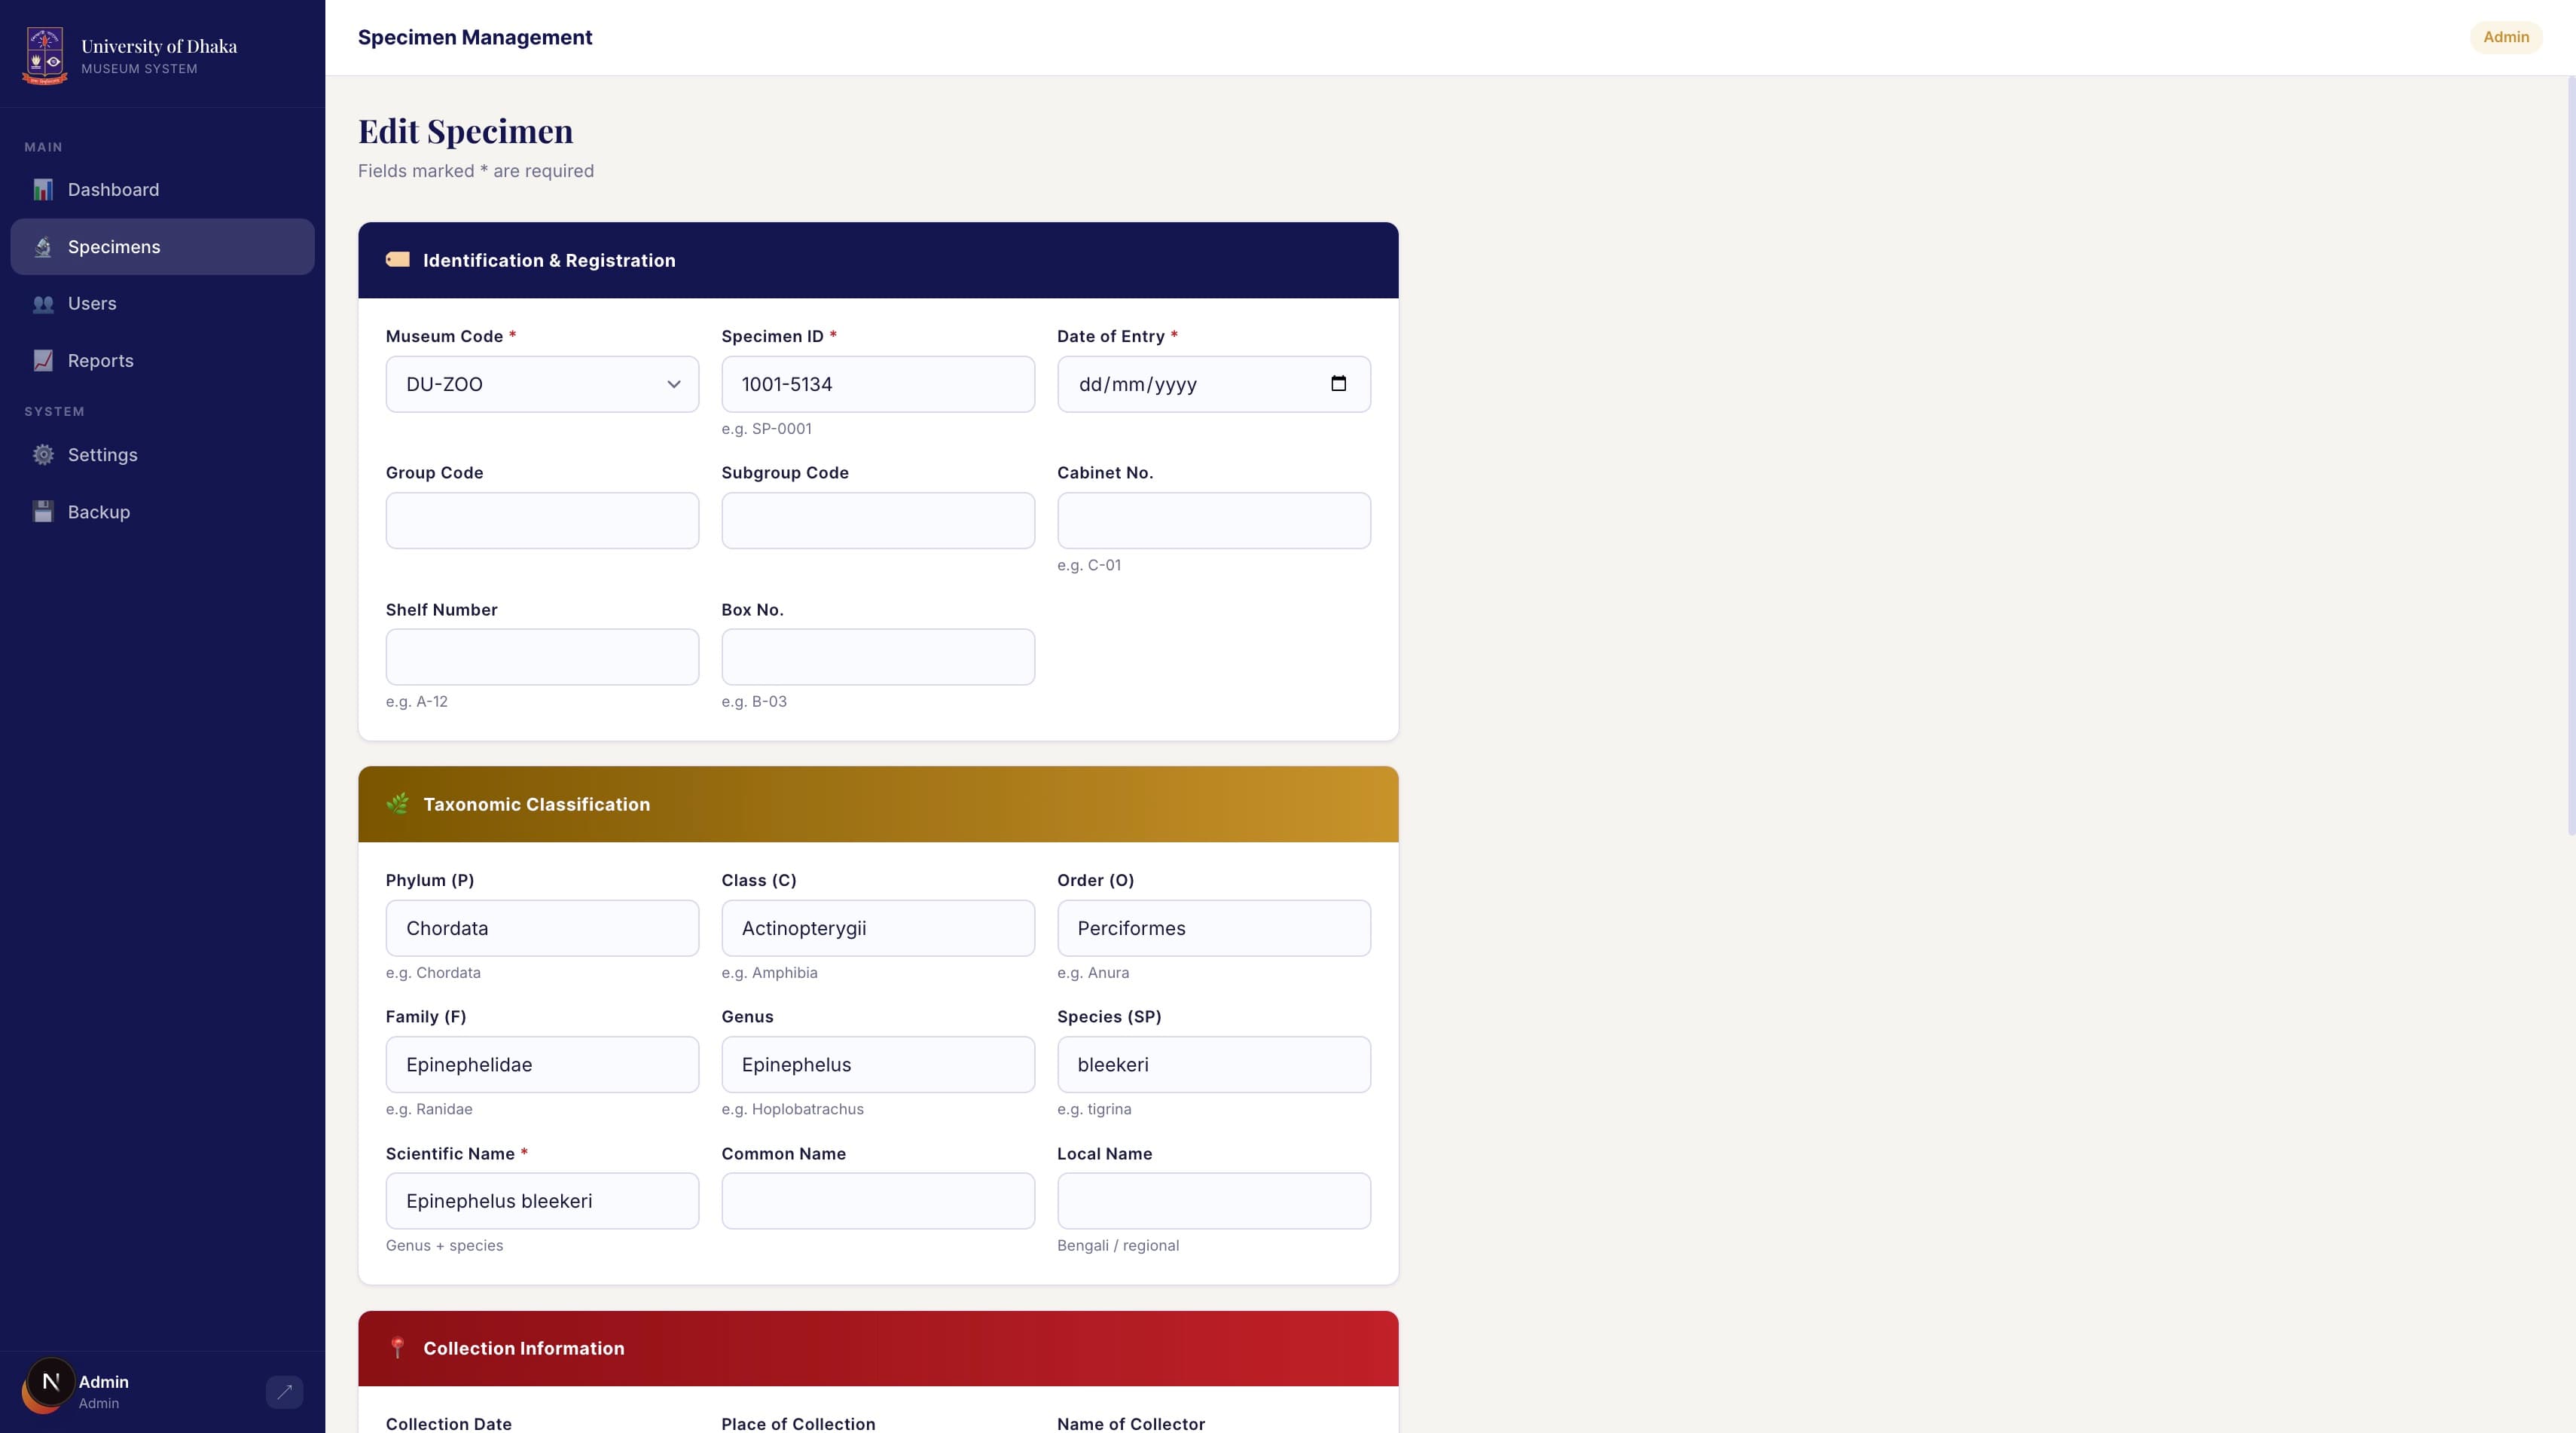Go to Users in sidebar
The height and width of the screenshot is (1433, 2576).
click(x=162, y=304)
